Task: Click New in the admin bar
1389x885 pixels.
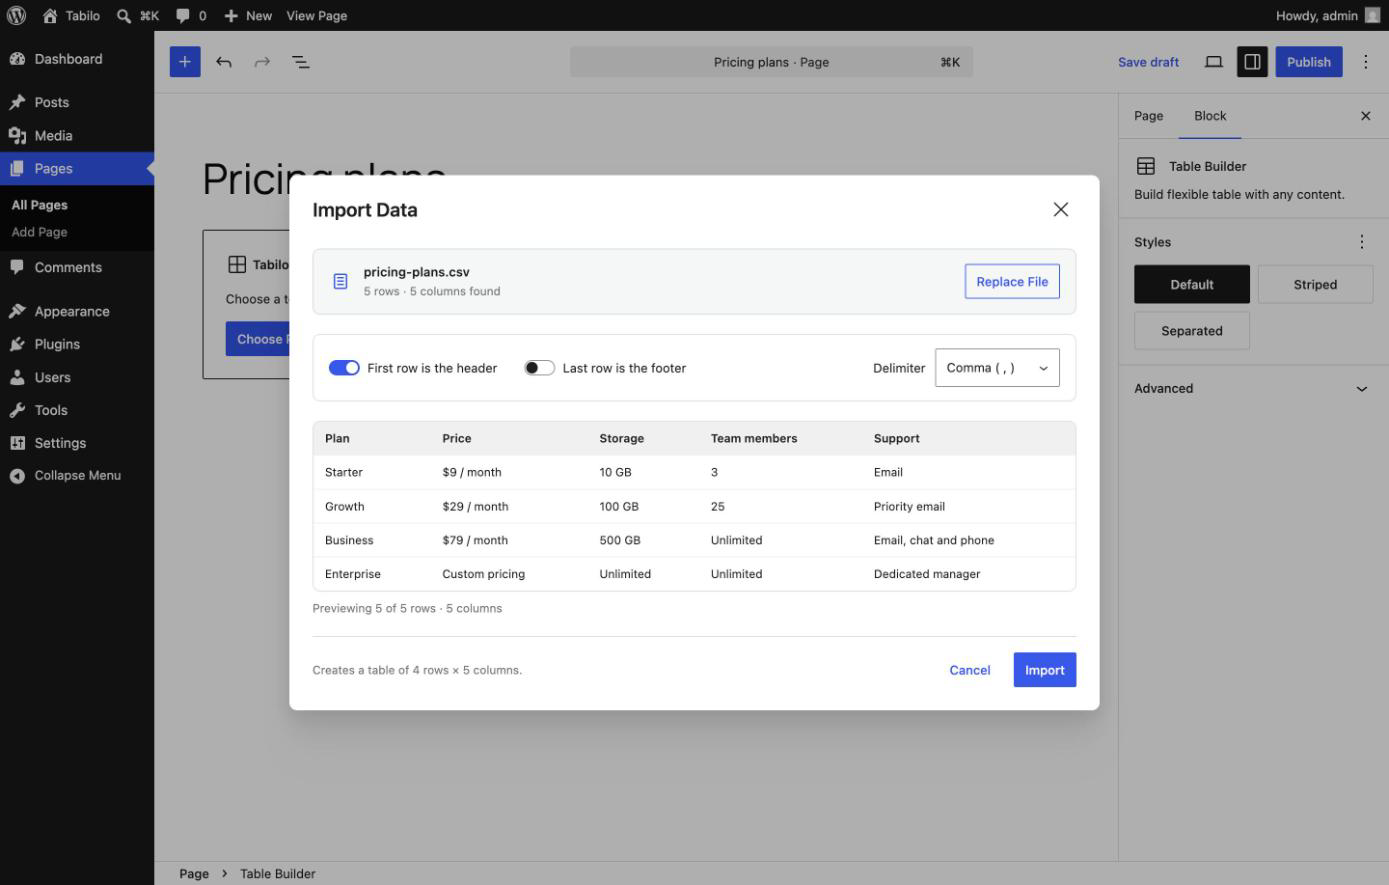Action: (x=248, y=15)
